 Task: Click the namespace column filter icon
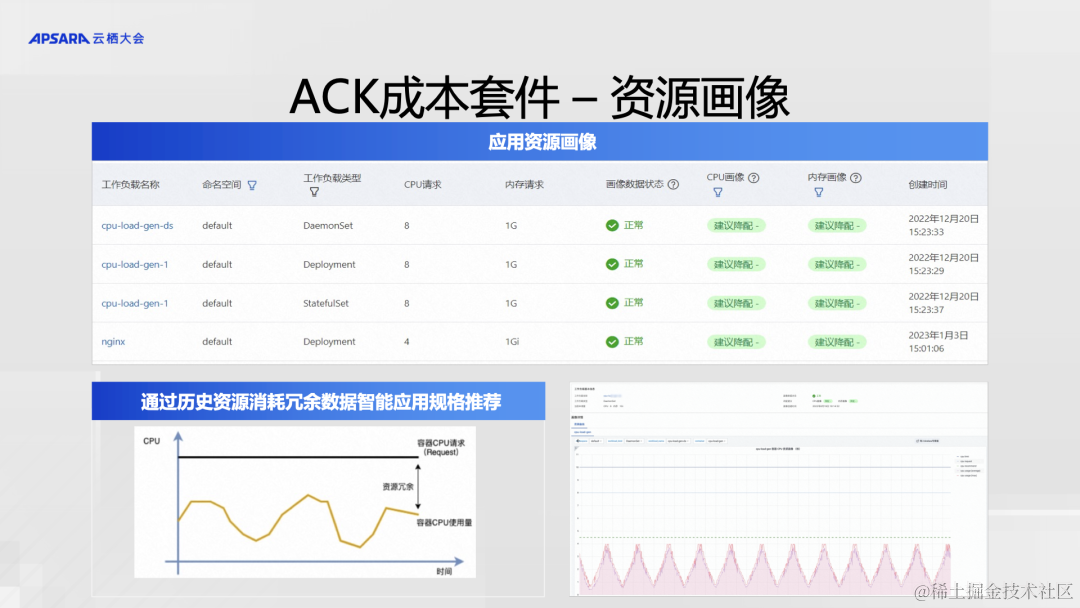tap(252, 185)
